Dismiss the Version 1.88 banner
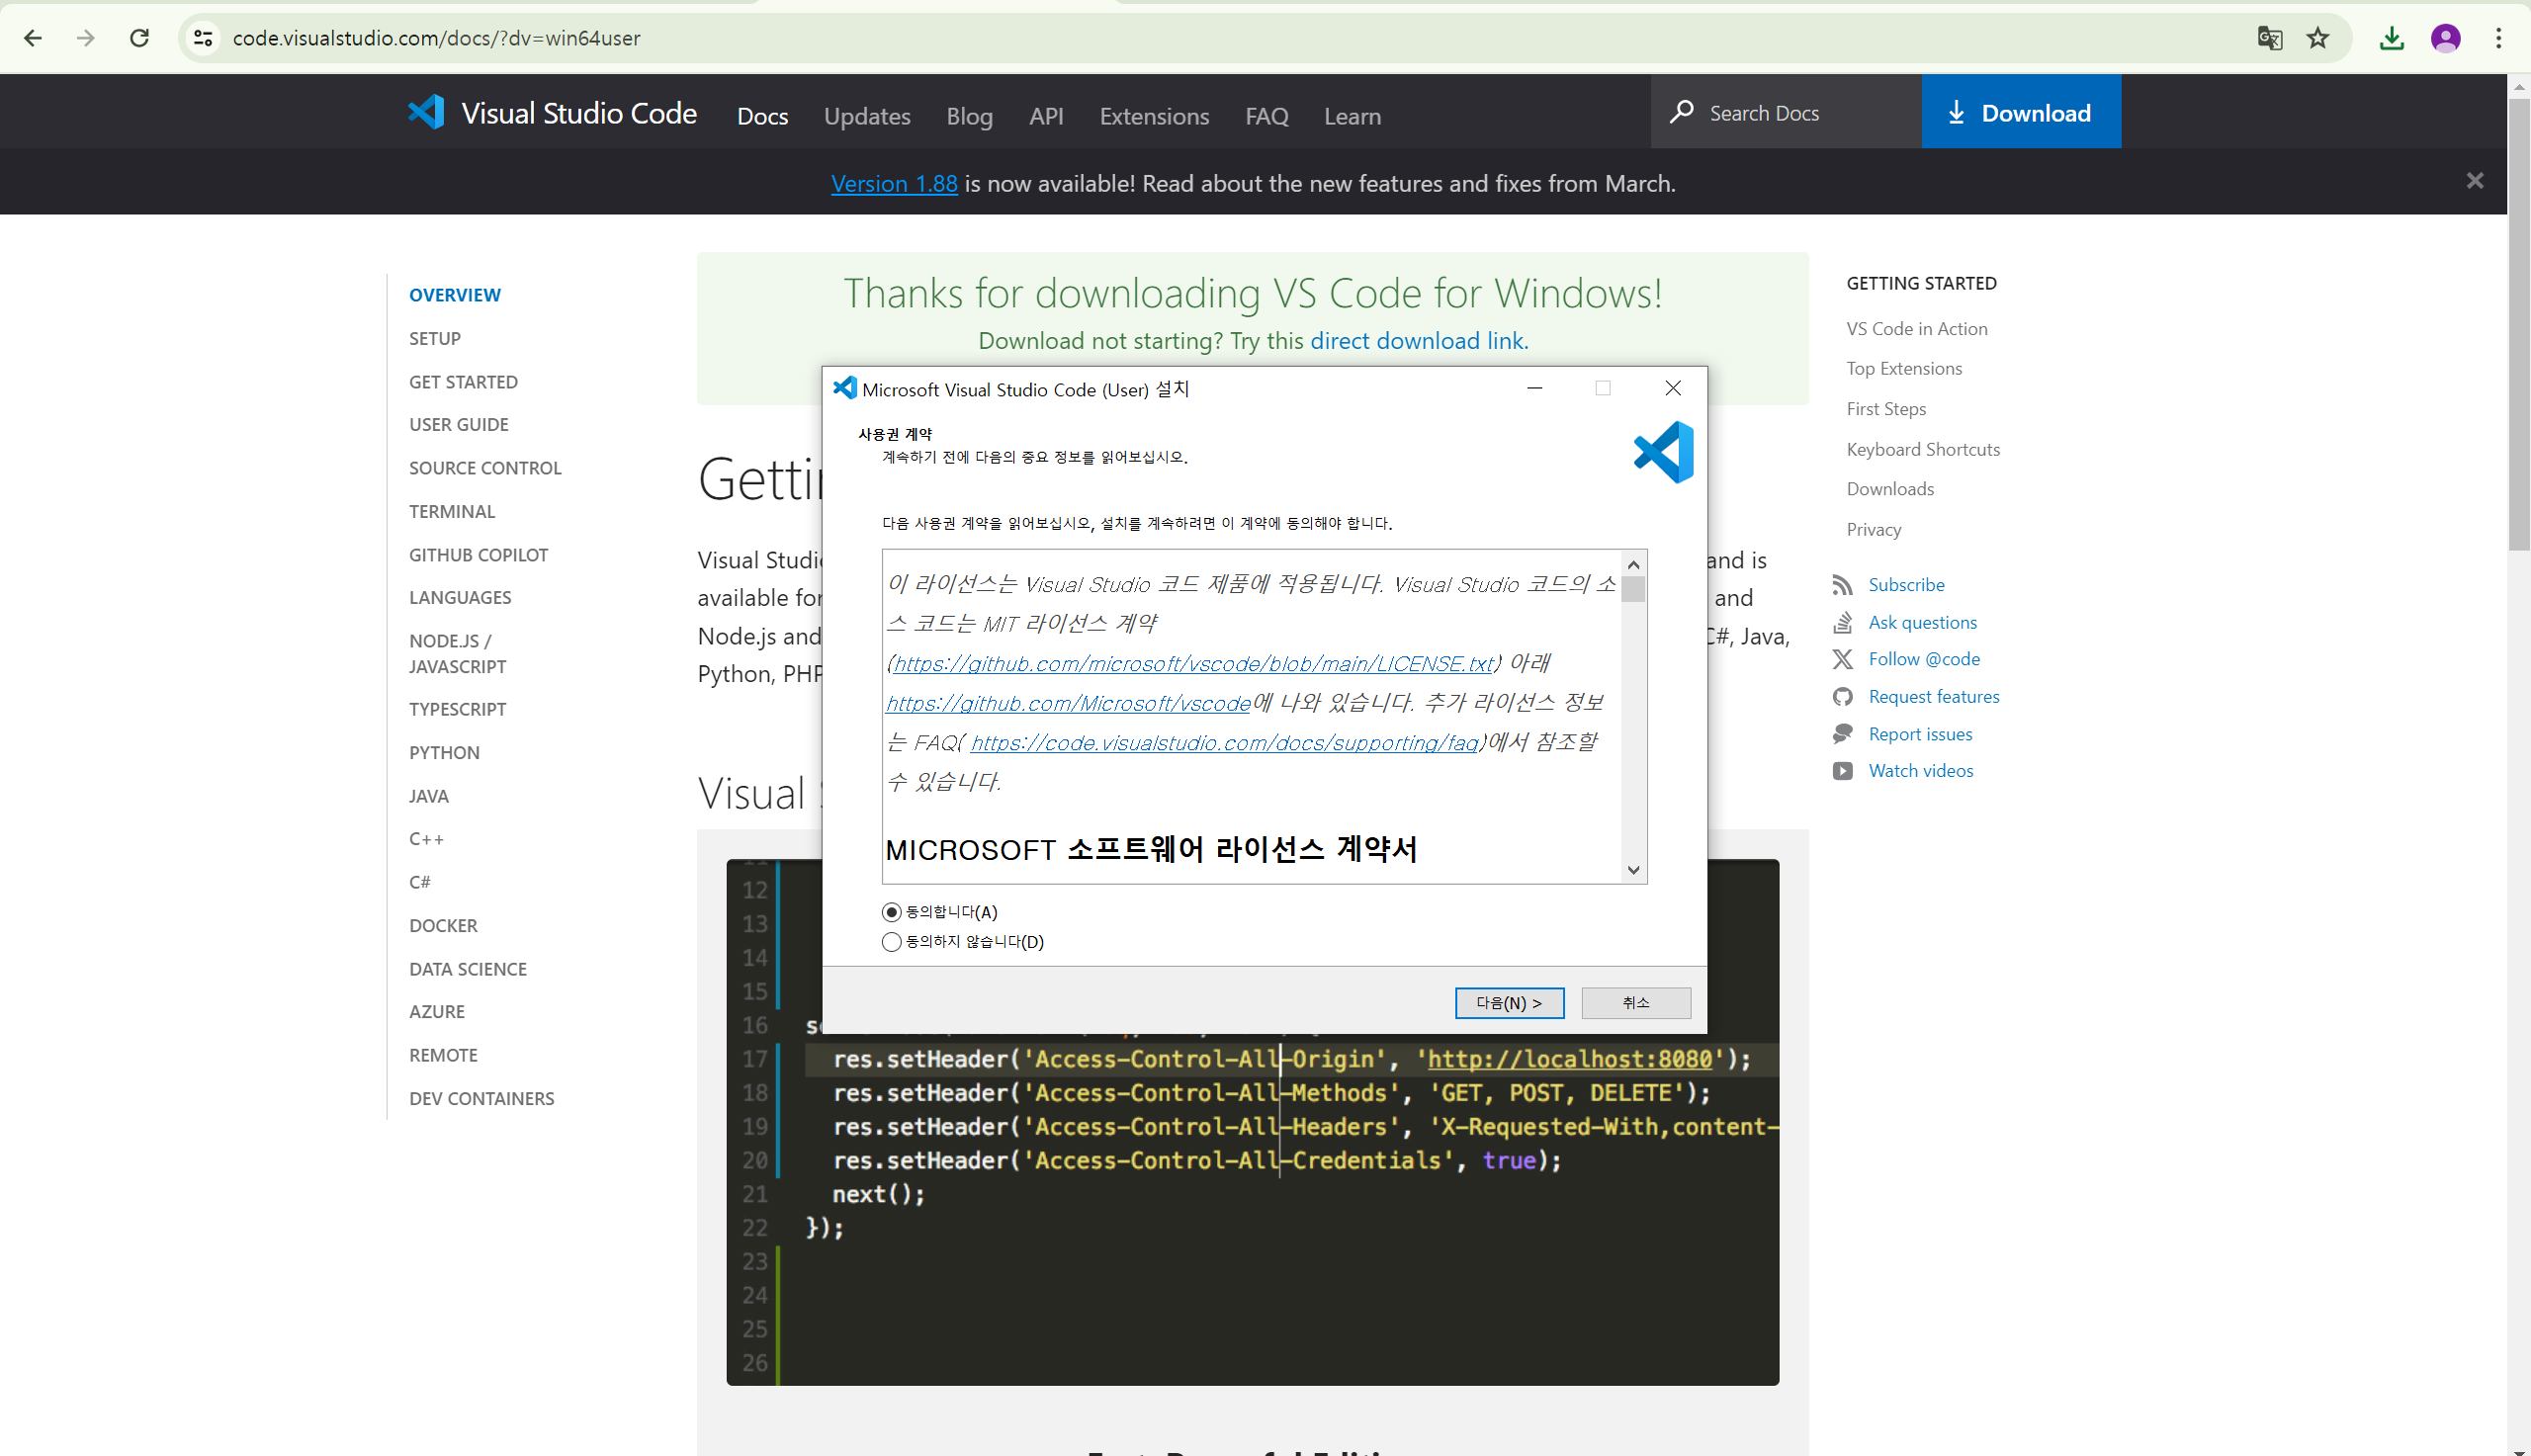The height and width of the screenshot is (1456, 2531). click(2474, 181)
